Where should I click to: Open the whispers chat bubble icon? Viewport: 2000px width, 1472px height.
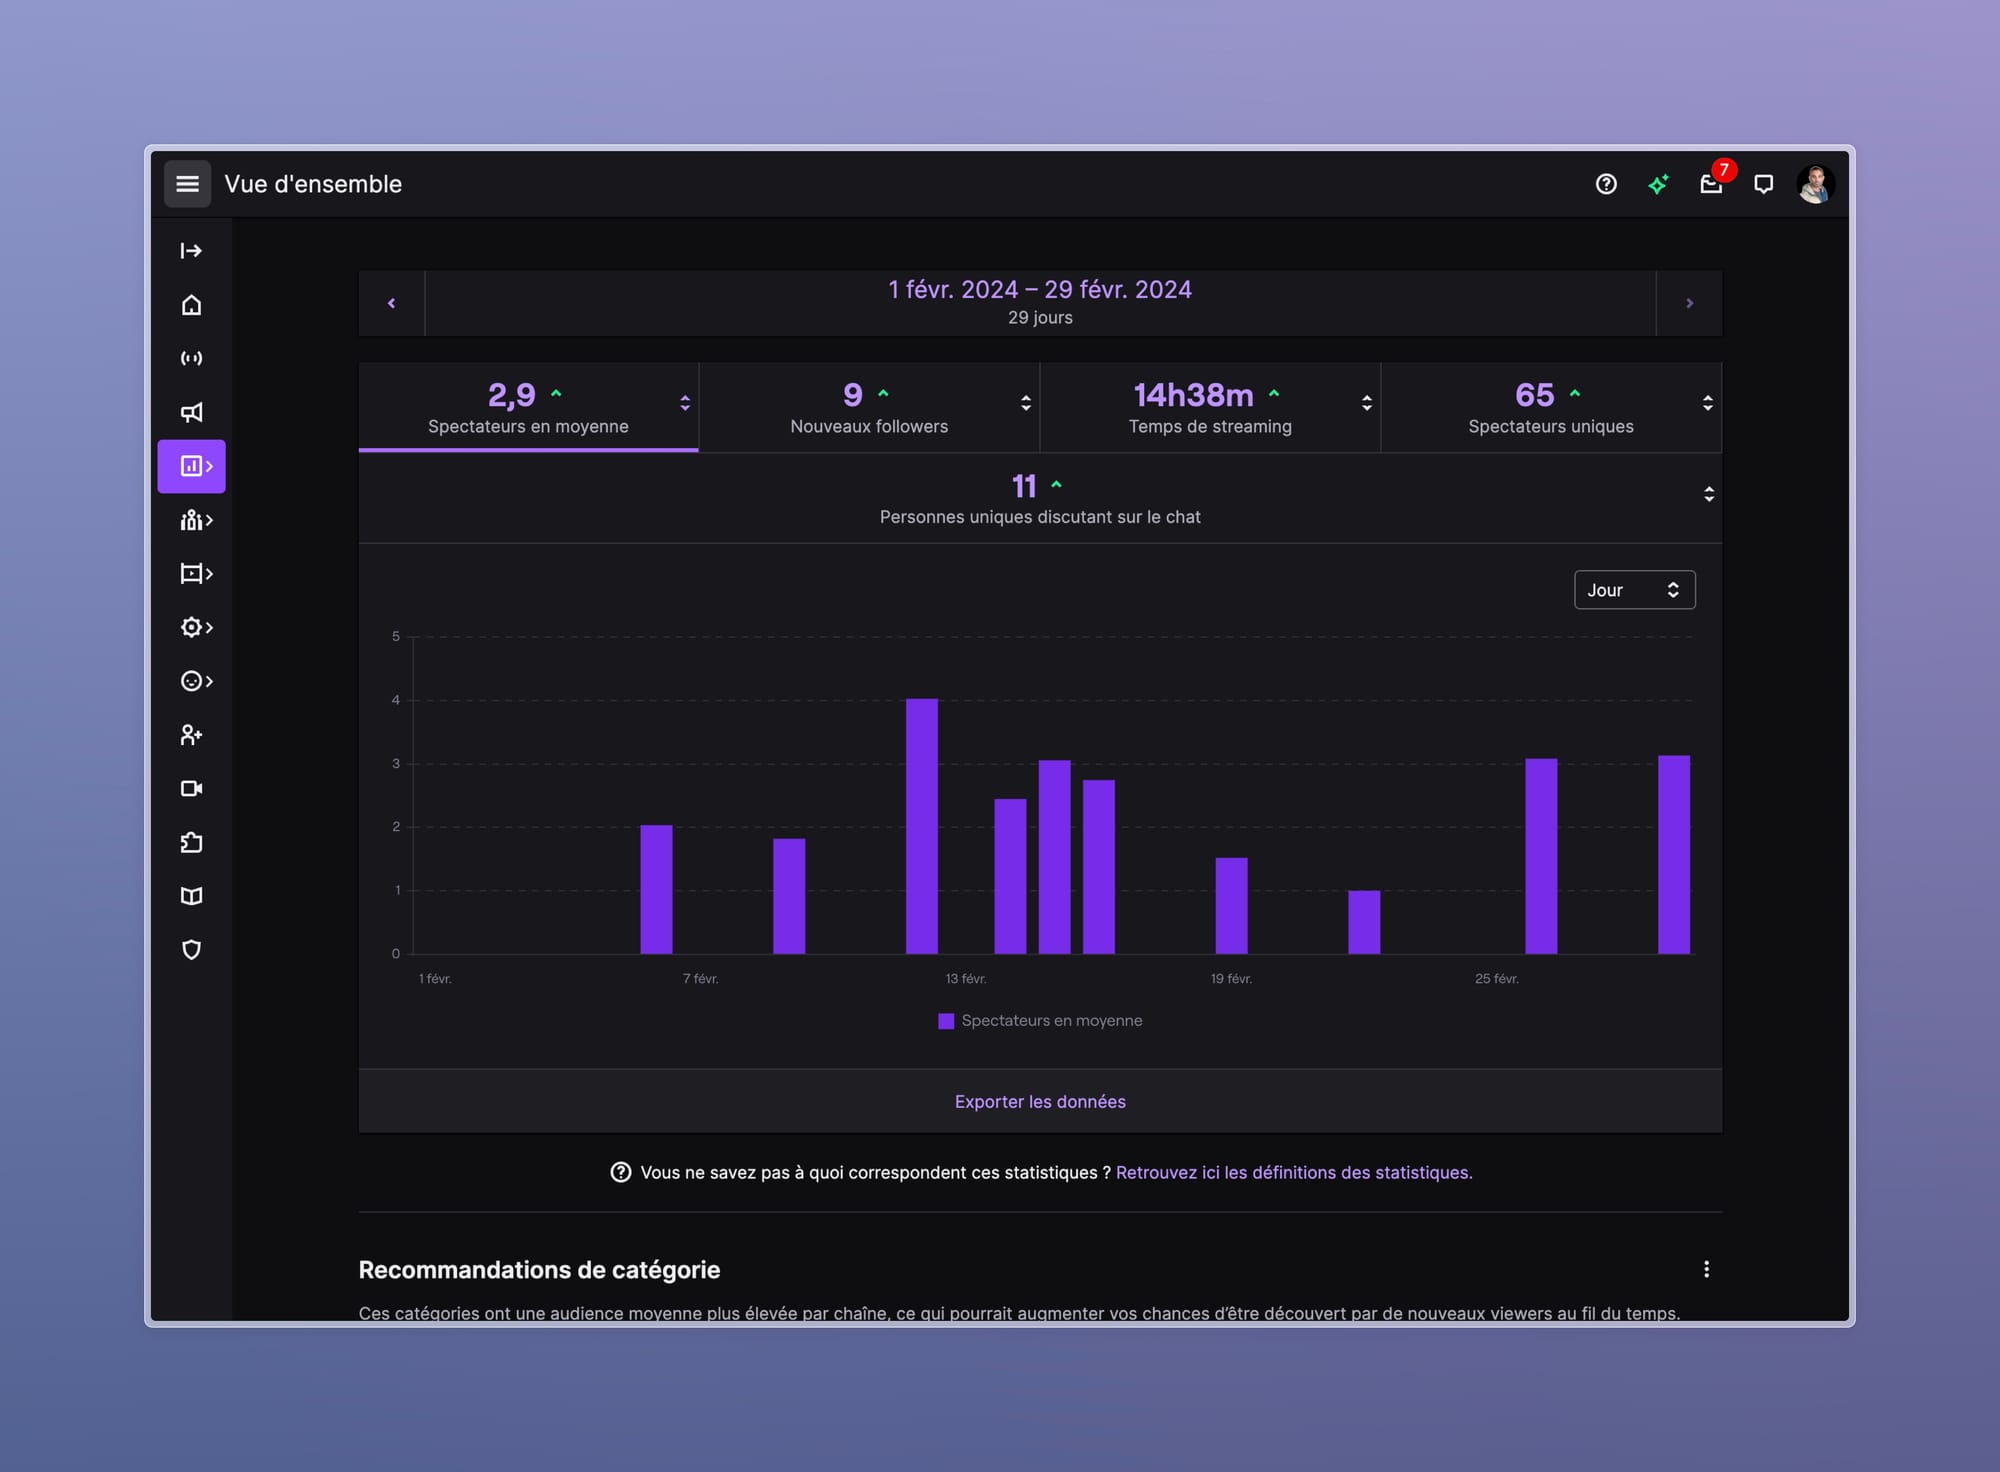click(x=1764, y=184)
